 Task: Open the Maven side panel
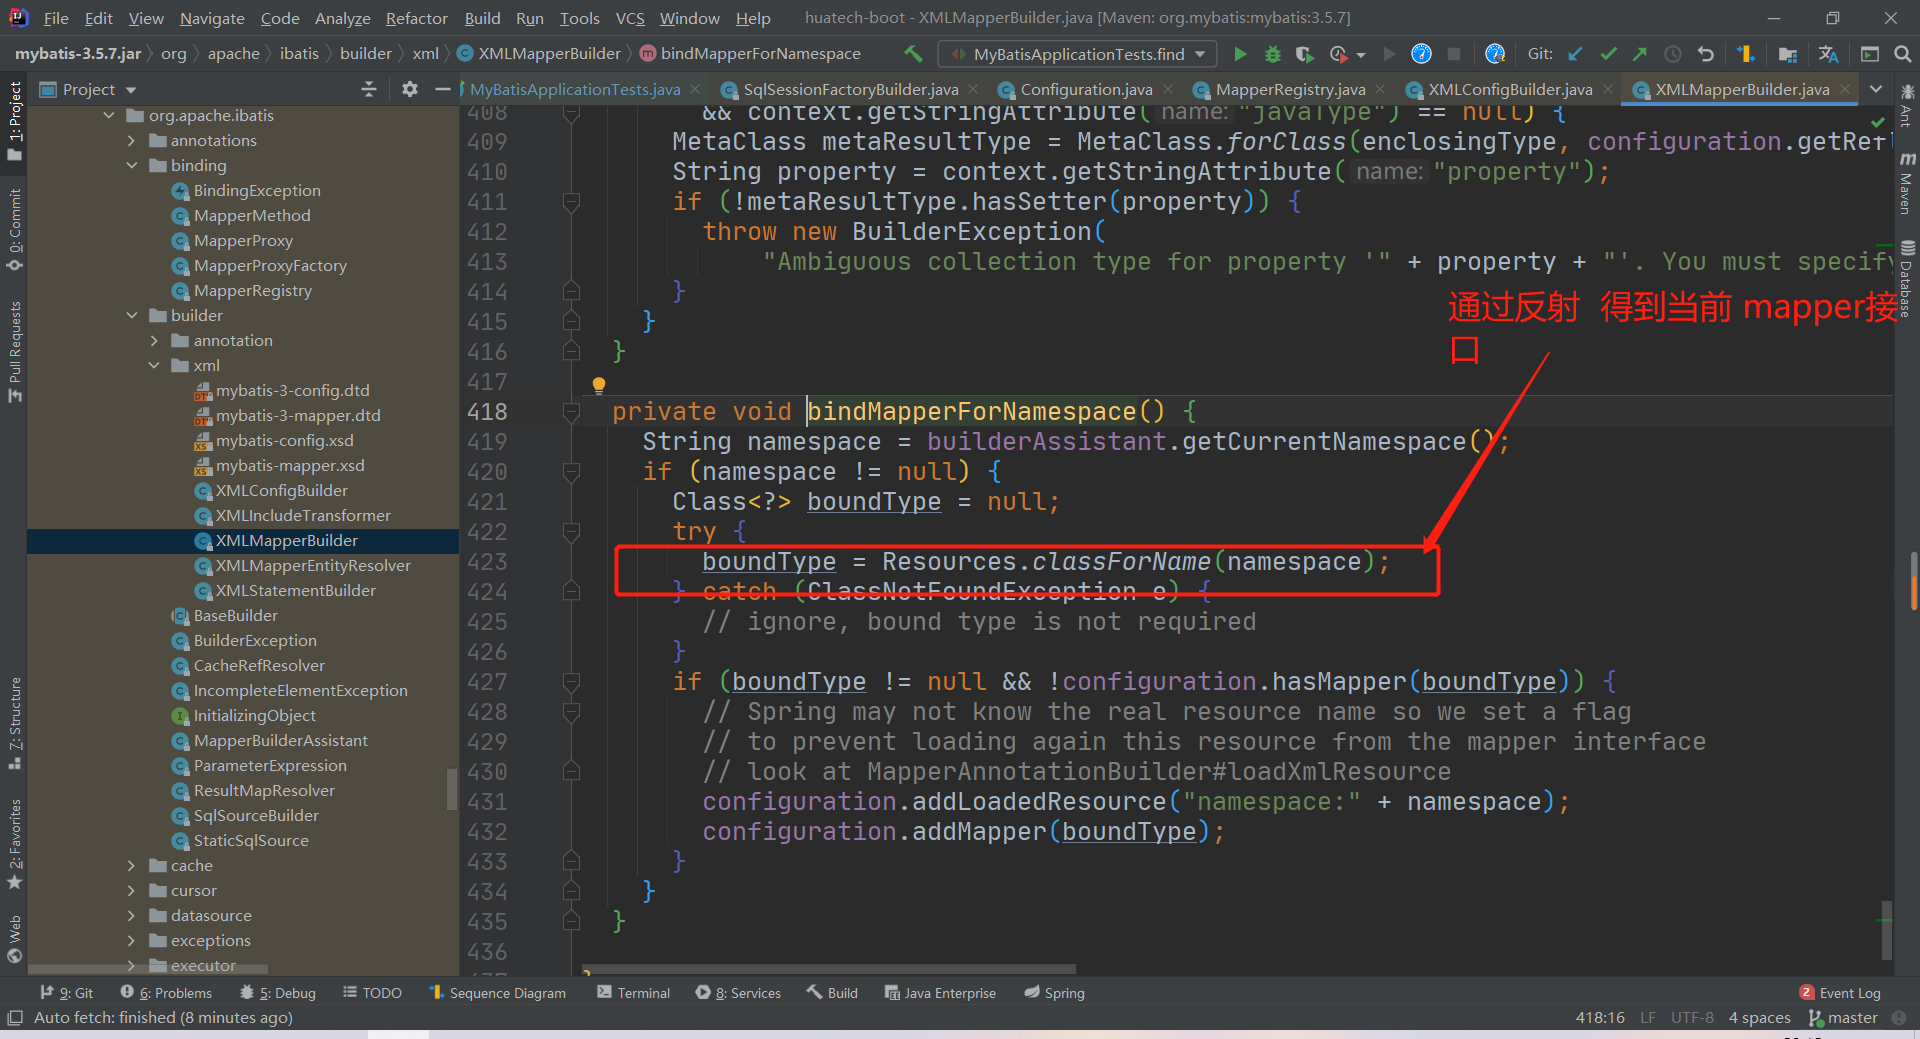click(1907, 183)
